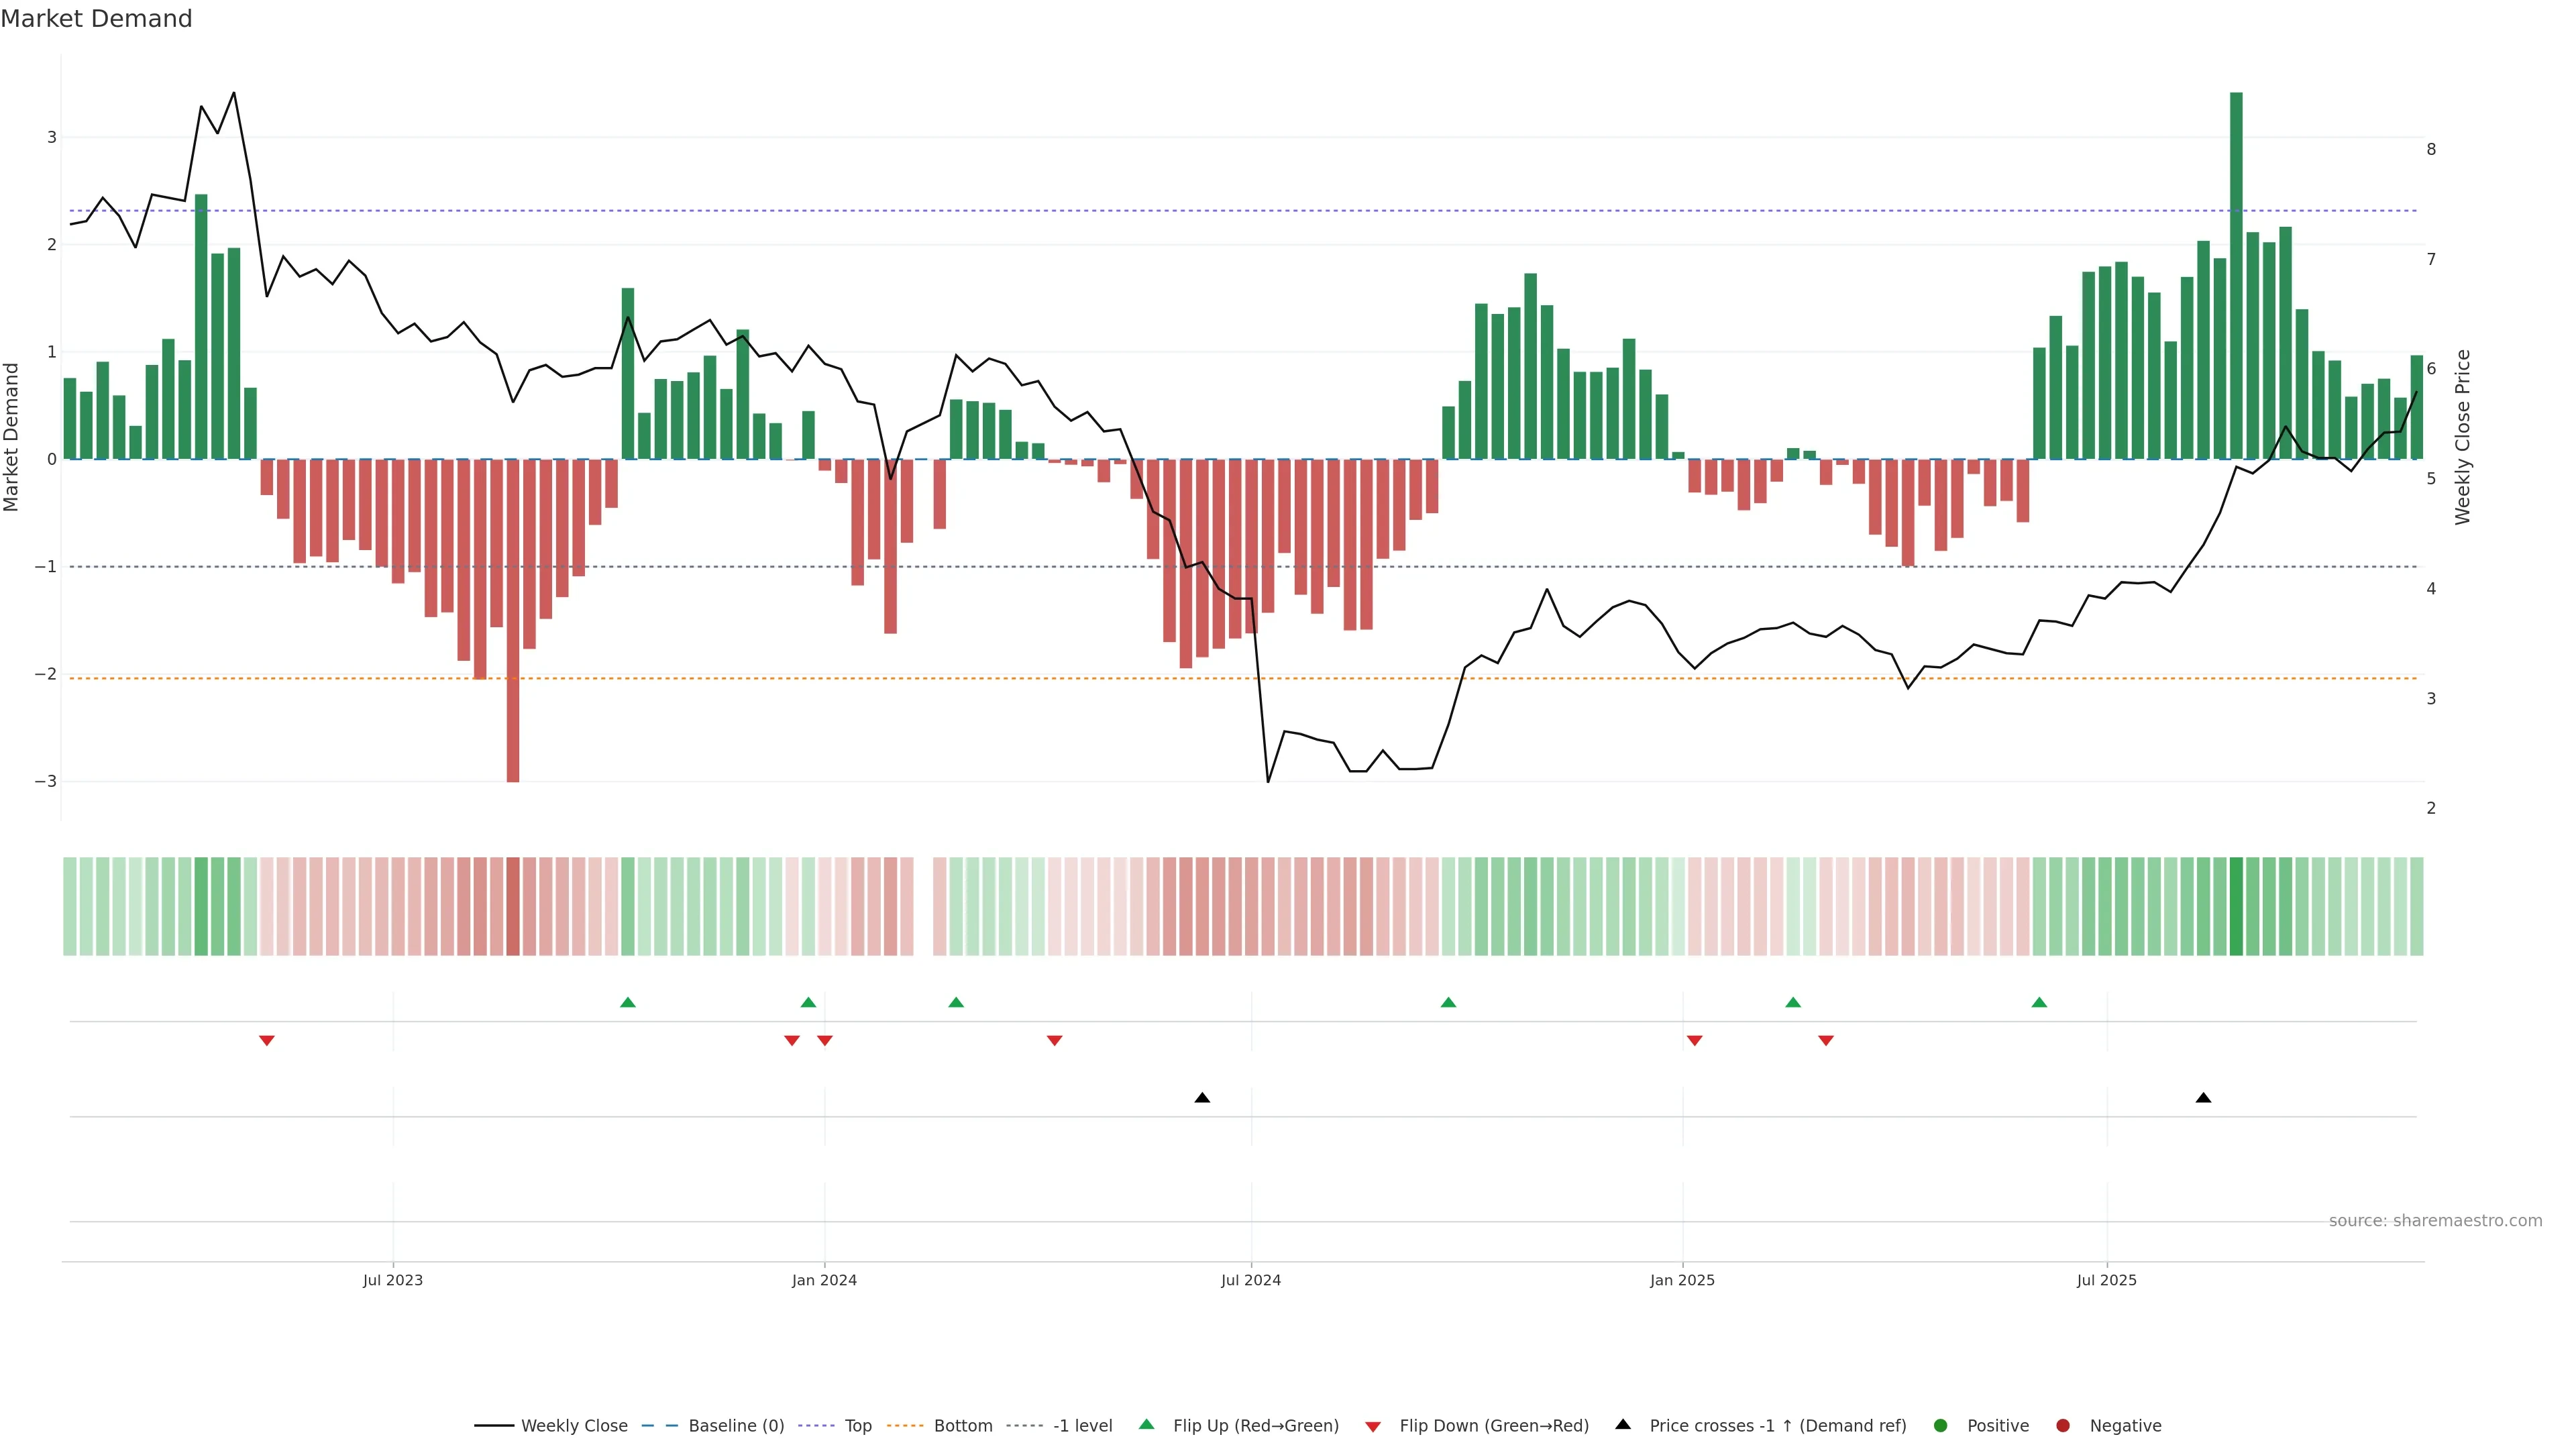Click the deepest red demand bar reaching -3
This screenshot has height=1449, width=2576.
[x=513, y=620]
